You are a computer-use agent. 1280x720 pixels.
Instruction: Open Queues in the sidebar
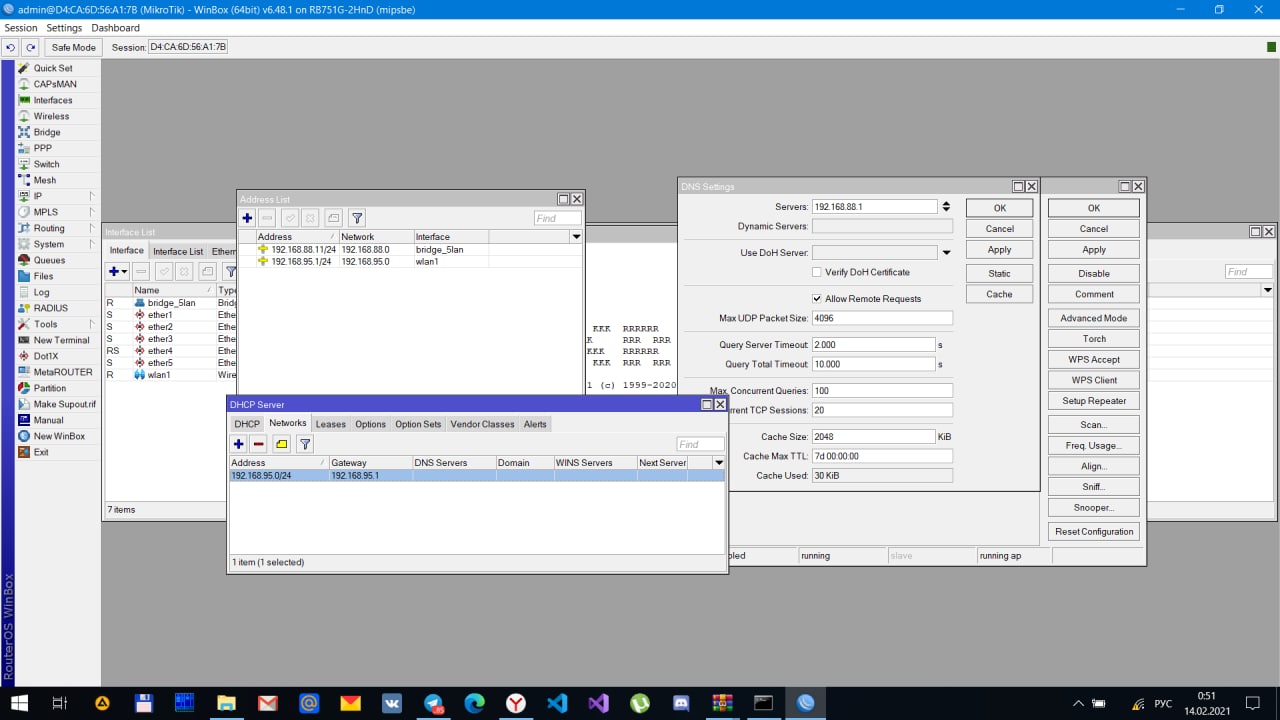[49, 260]
